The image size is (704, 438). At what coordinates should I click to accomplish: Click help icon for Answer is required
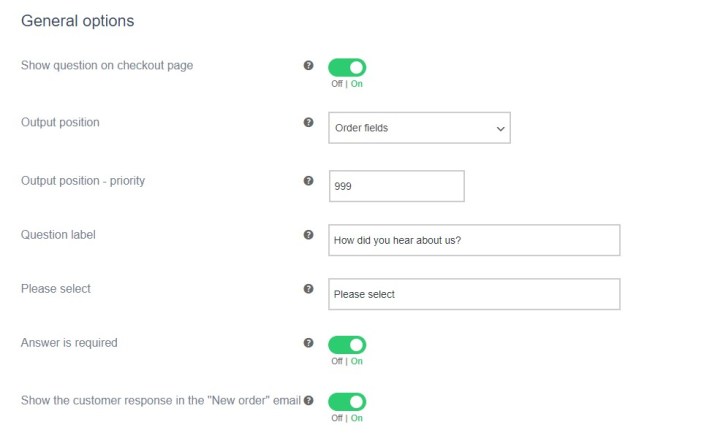308,343
